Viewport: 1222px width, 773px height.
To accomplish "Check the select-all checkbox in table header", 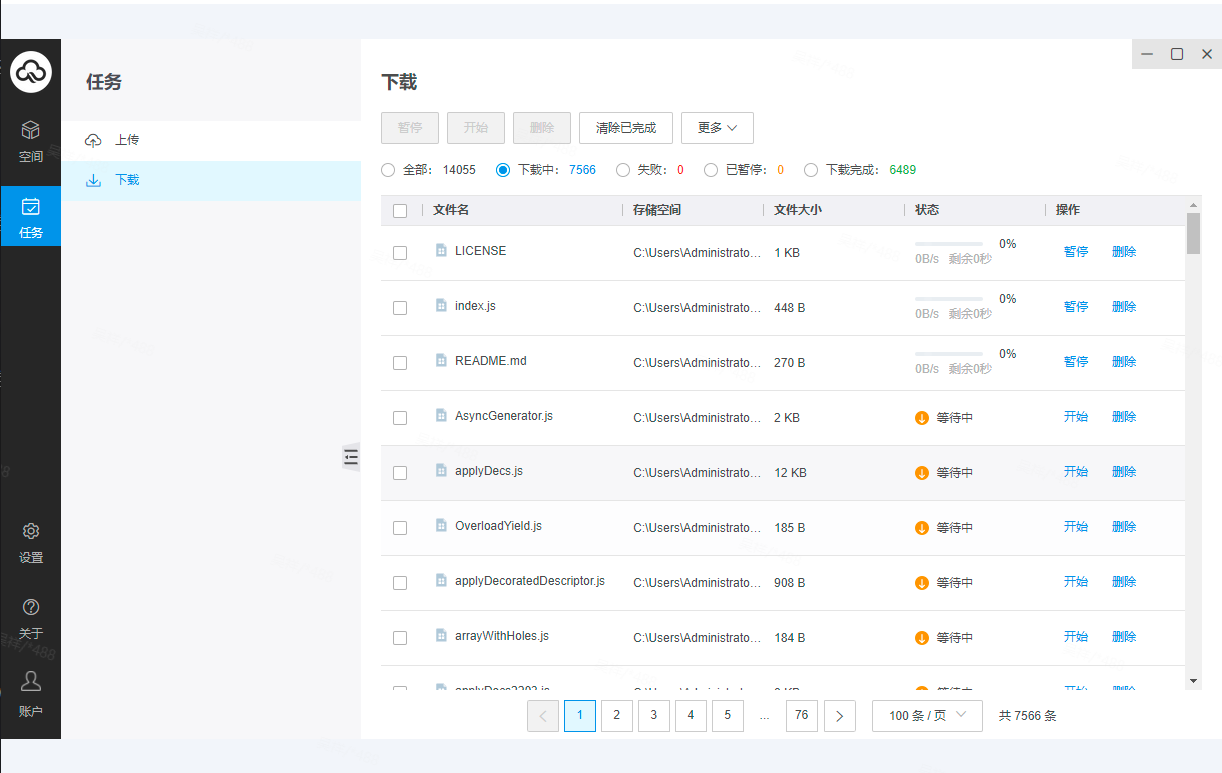I will [x=400, y=211].
